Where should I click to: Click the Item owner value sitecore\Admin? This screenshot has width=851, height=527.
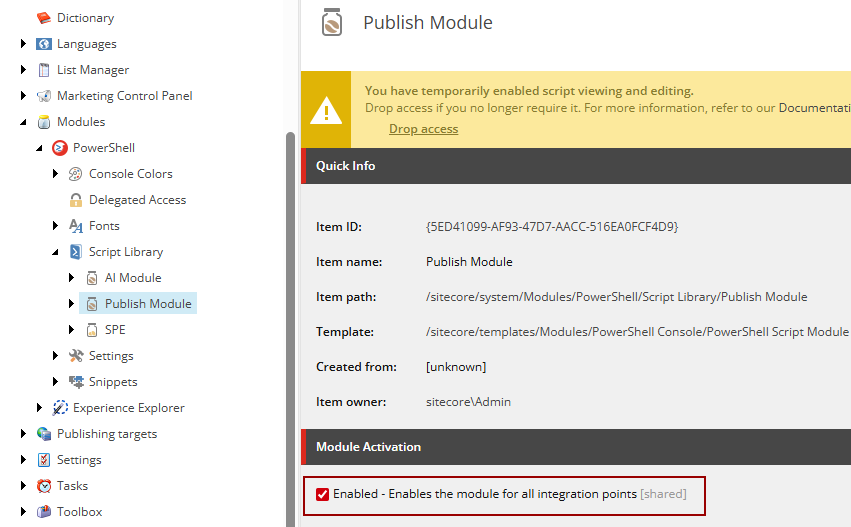pos(468,402)
